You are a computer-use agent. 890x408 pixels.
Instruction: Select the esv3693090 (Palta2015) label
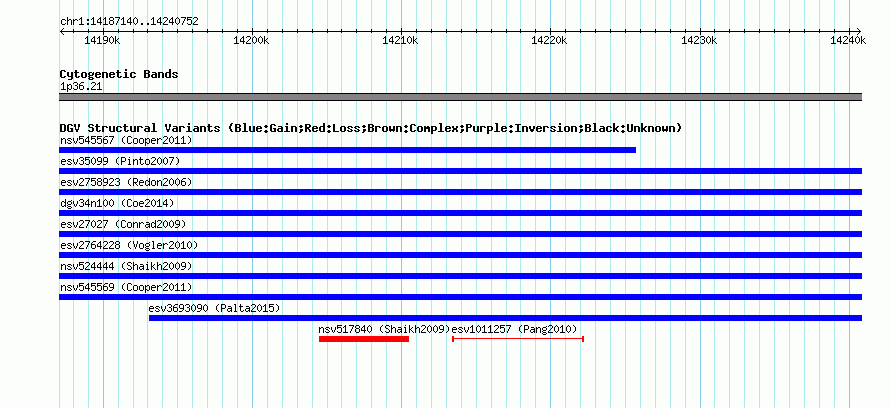click(215, 308)
